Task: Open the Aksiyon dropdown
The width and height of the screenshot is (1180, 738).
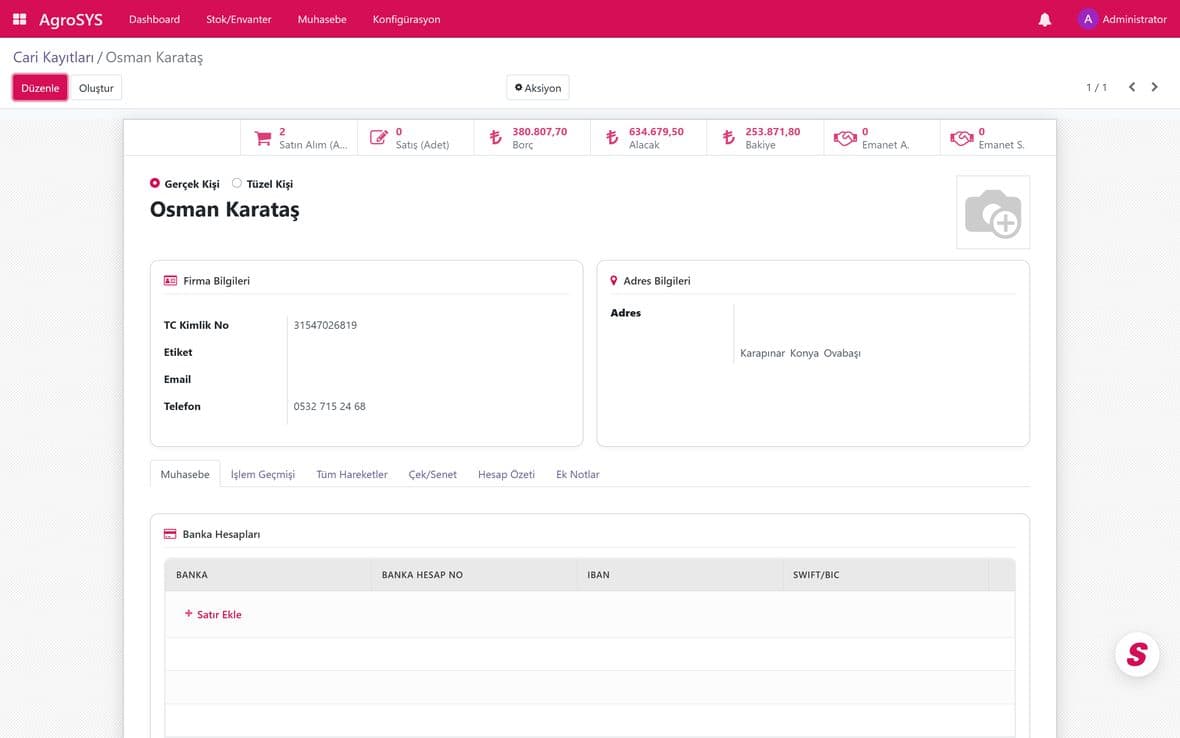Action: pyautogui.click(x=537, y=88)
